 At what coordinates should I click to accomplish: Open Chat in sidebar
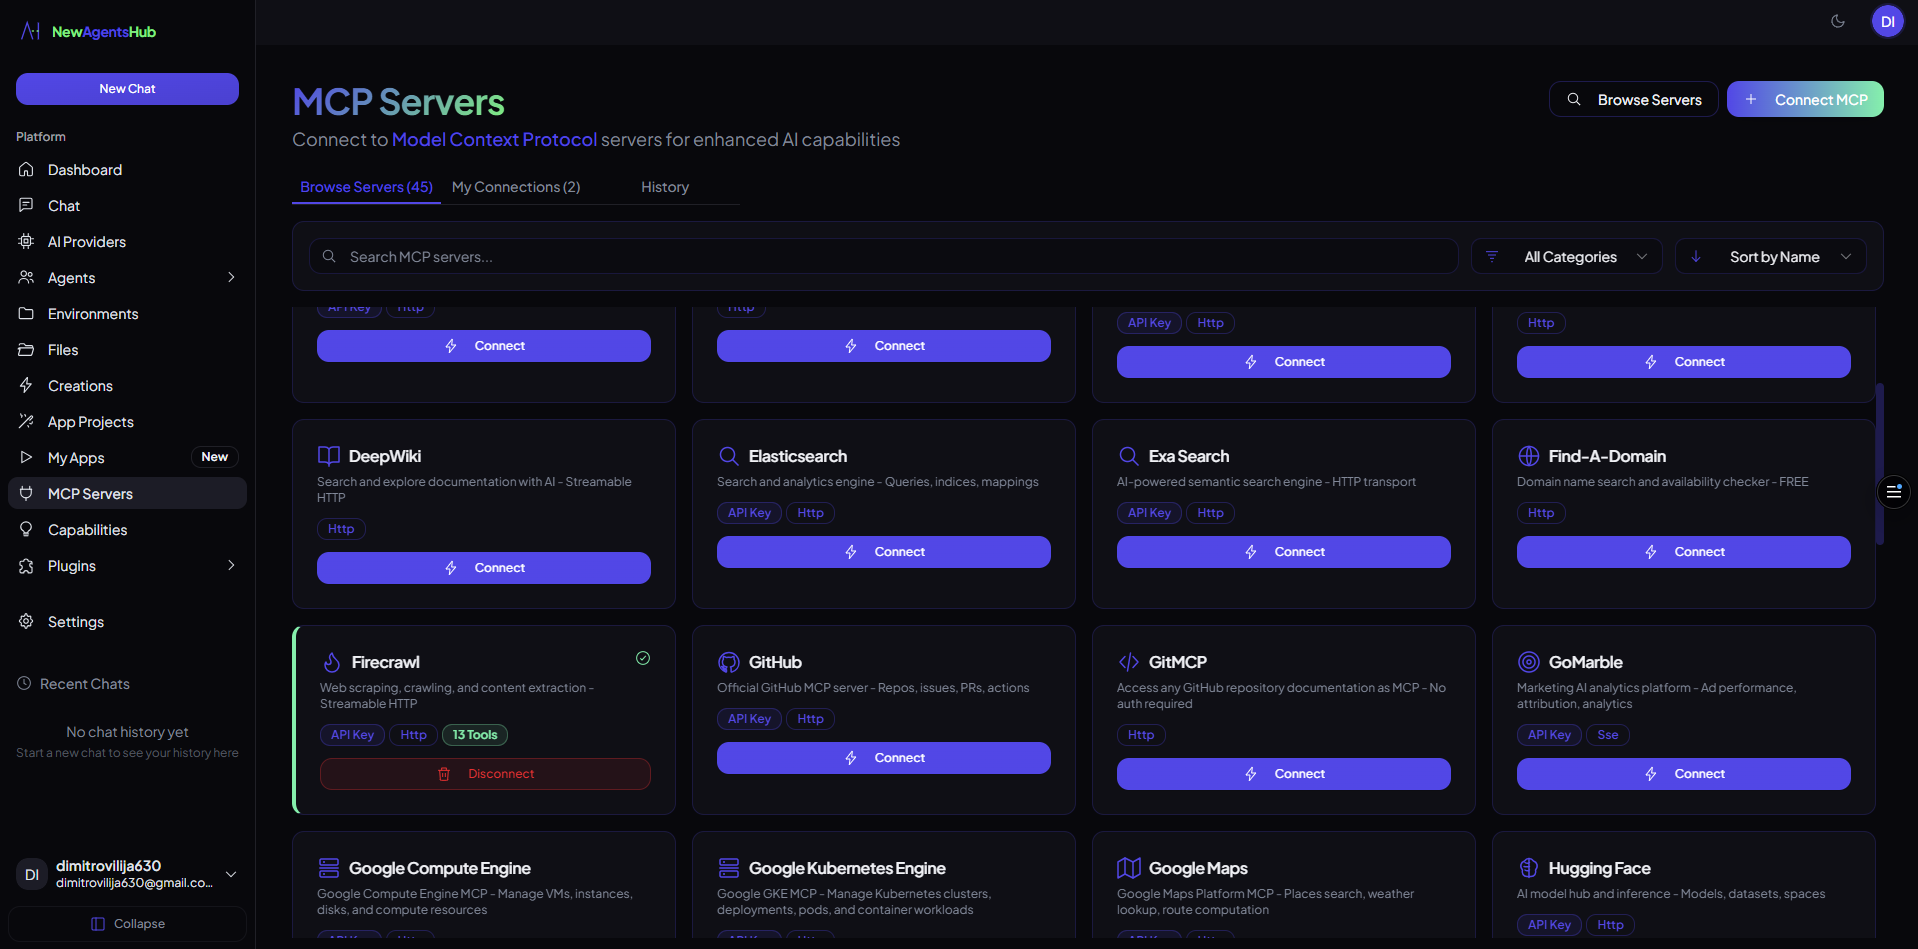pyautogui.click(x=127, y=206)
